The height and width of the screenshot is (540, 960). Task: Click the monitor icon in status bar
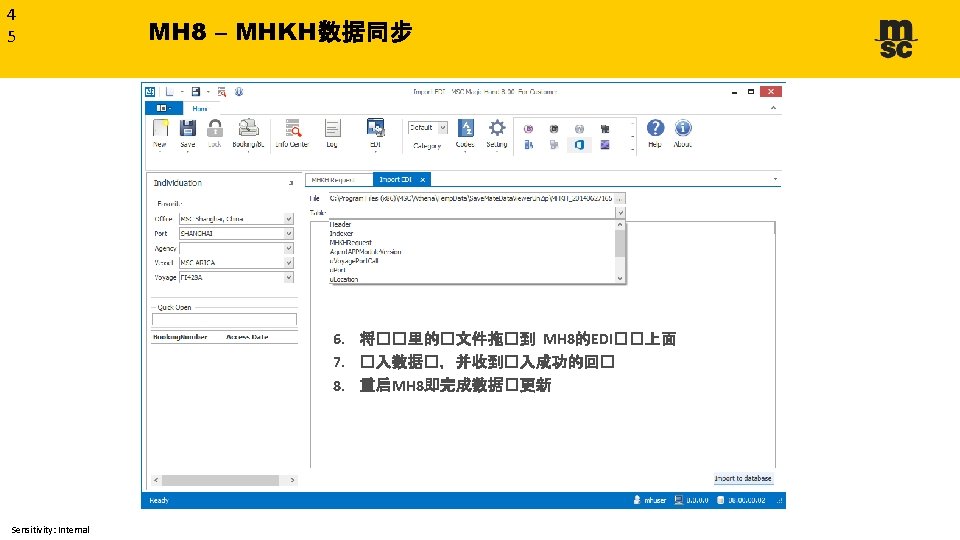coord(678,500)
